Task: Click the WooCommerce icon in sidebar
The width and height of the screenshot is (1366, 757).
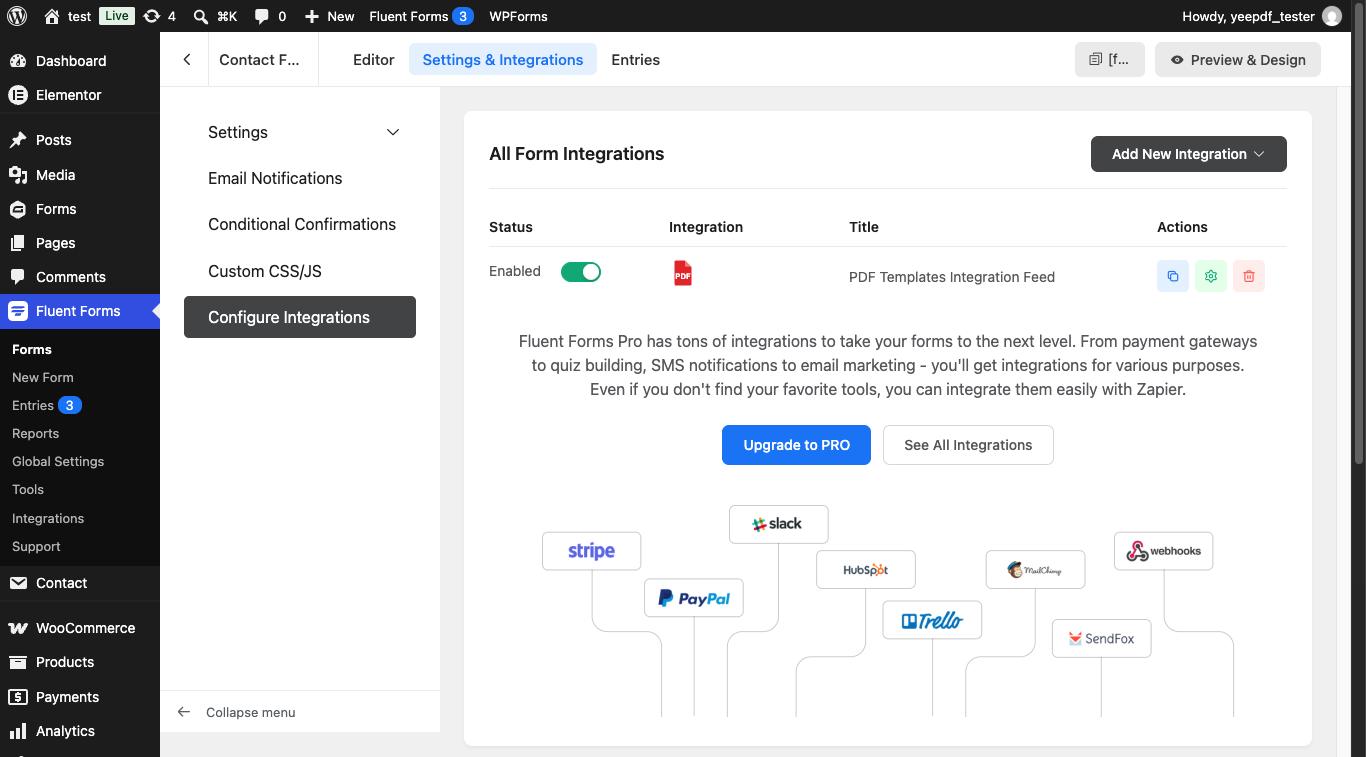Action: click(18, 628)
